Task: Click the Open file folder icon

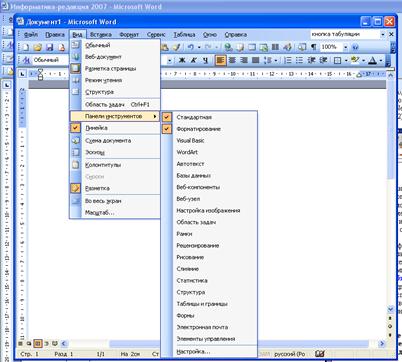Action: point(37,47)
